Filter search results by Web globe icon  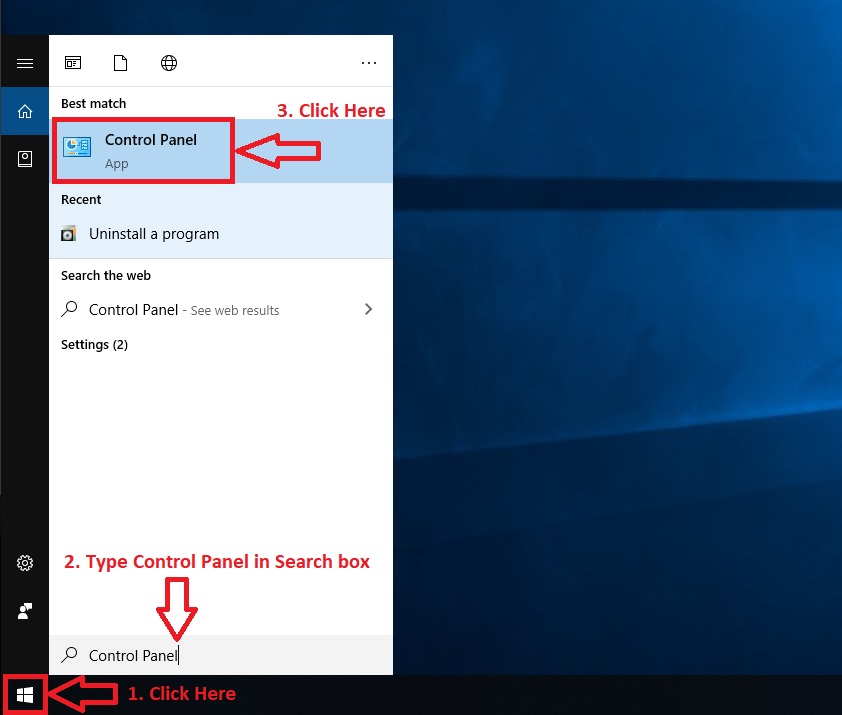point(169,63)
